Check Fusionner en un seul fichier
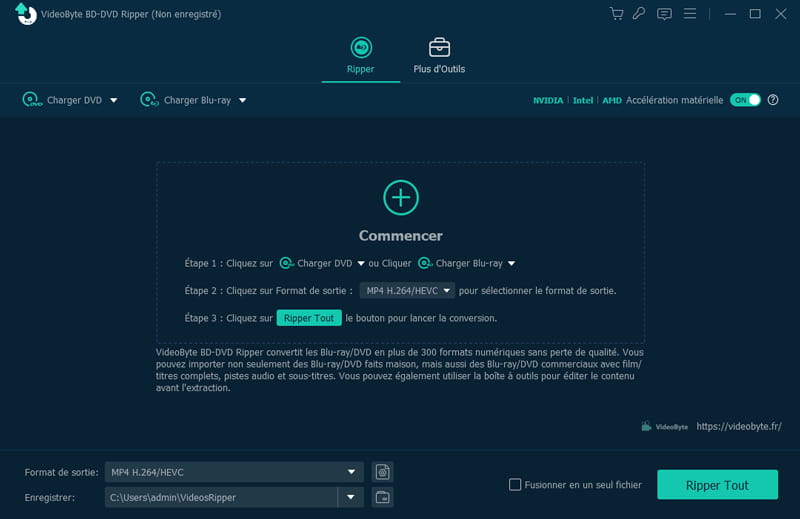800x519 pixels. click(516, 485)
